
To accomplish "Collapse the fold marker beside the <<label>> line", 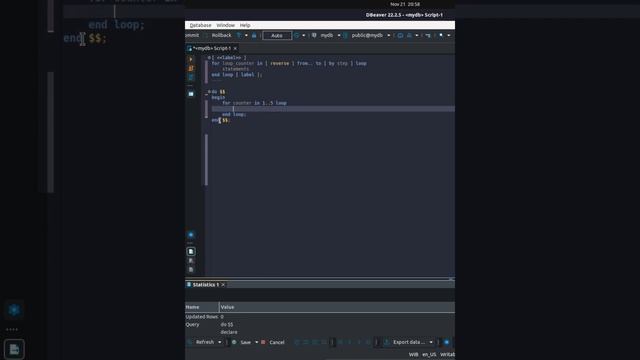I will [209, 58].
